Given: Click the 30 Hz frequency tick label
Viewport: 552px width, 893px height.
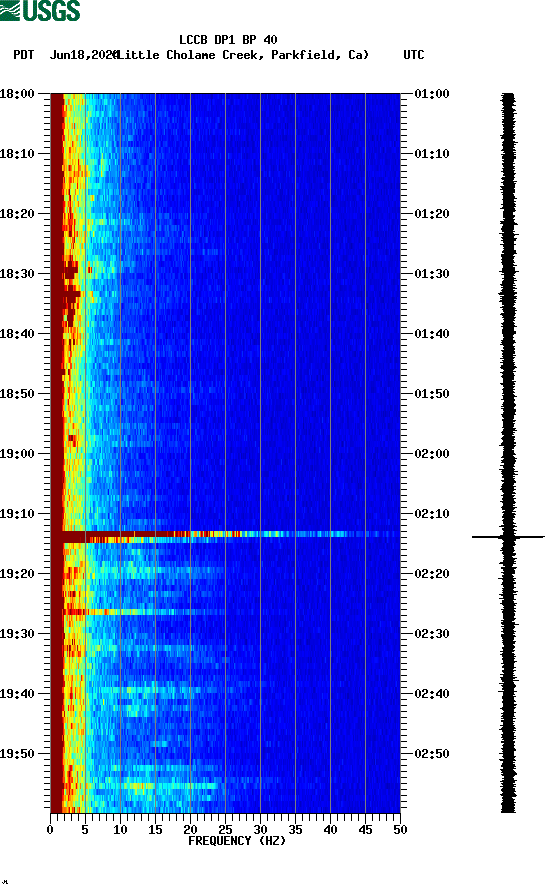Looking at the screenshot, I should [x=260, y=830].
